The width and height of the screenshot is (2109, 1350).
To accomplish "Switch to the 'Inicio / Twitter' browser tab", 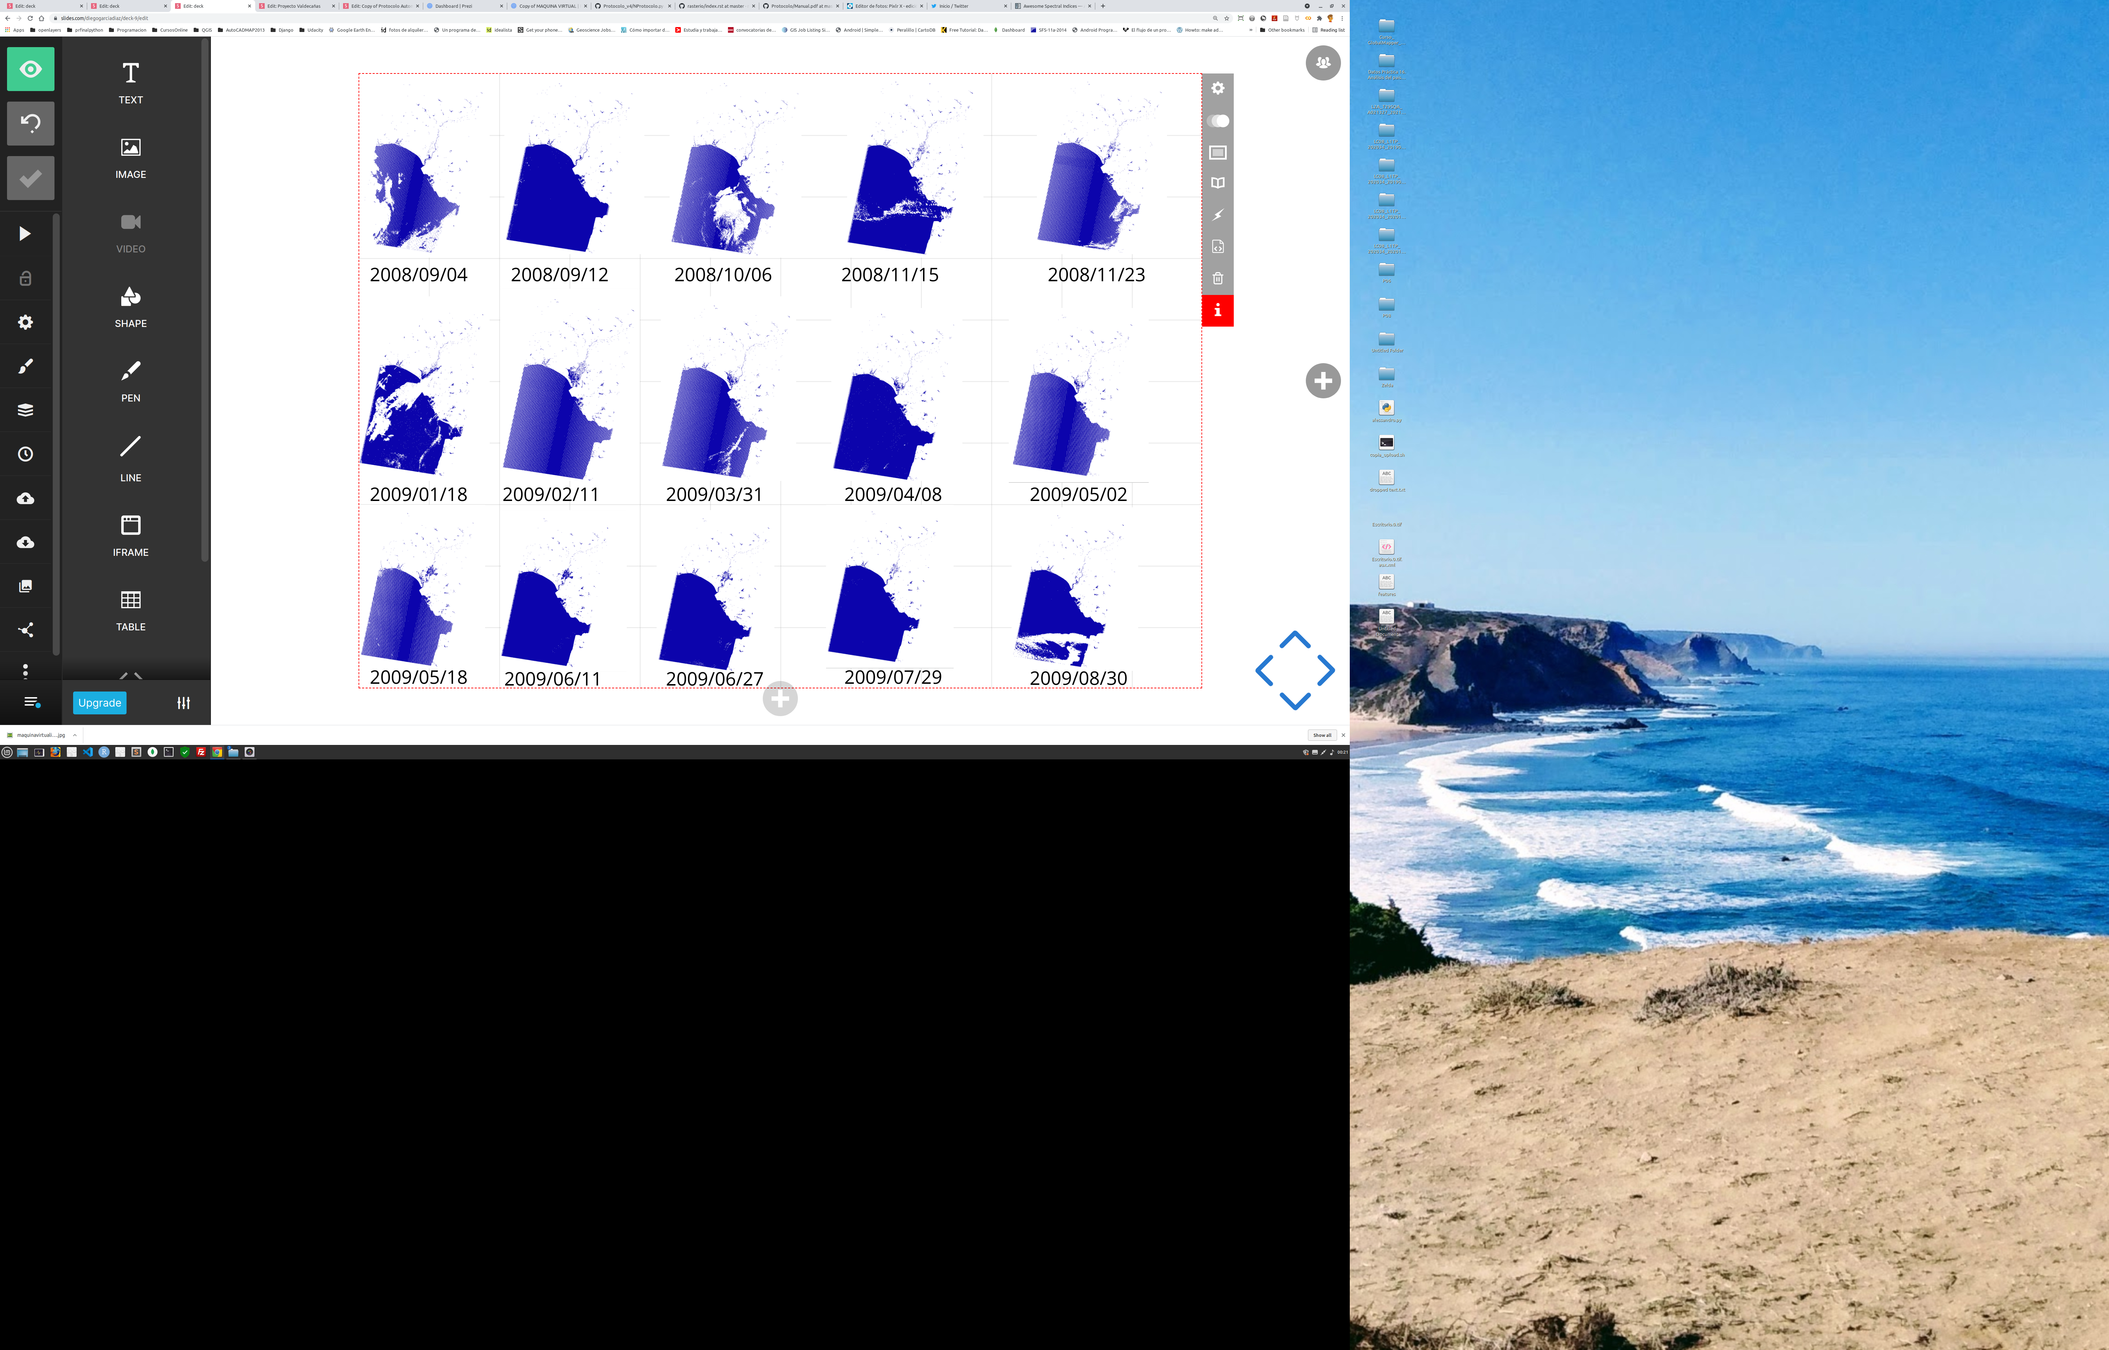I will [x=955, y=6].
